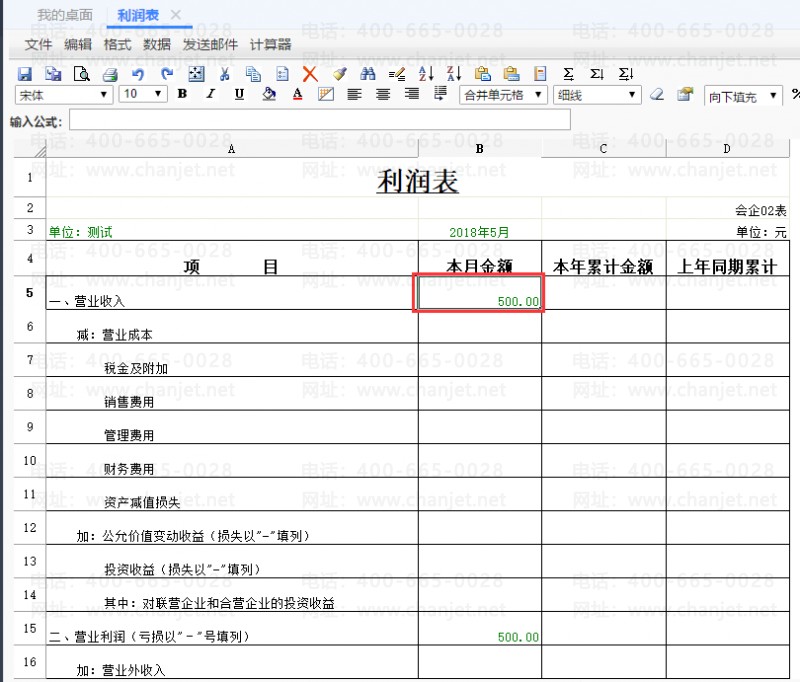The image size is (800, 682).
Task: Click the 减:营业成本 cell
Action: (232, 326)
